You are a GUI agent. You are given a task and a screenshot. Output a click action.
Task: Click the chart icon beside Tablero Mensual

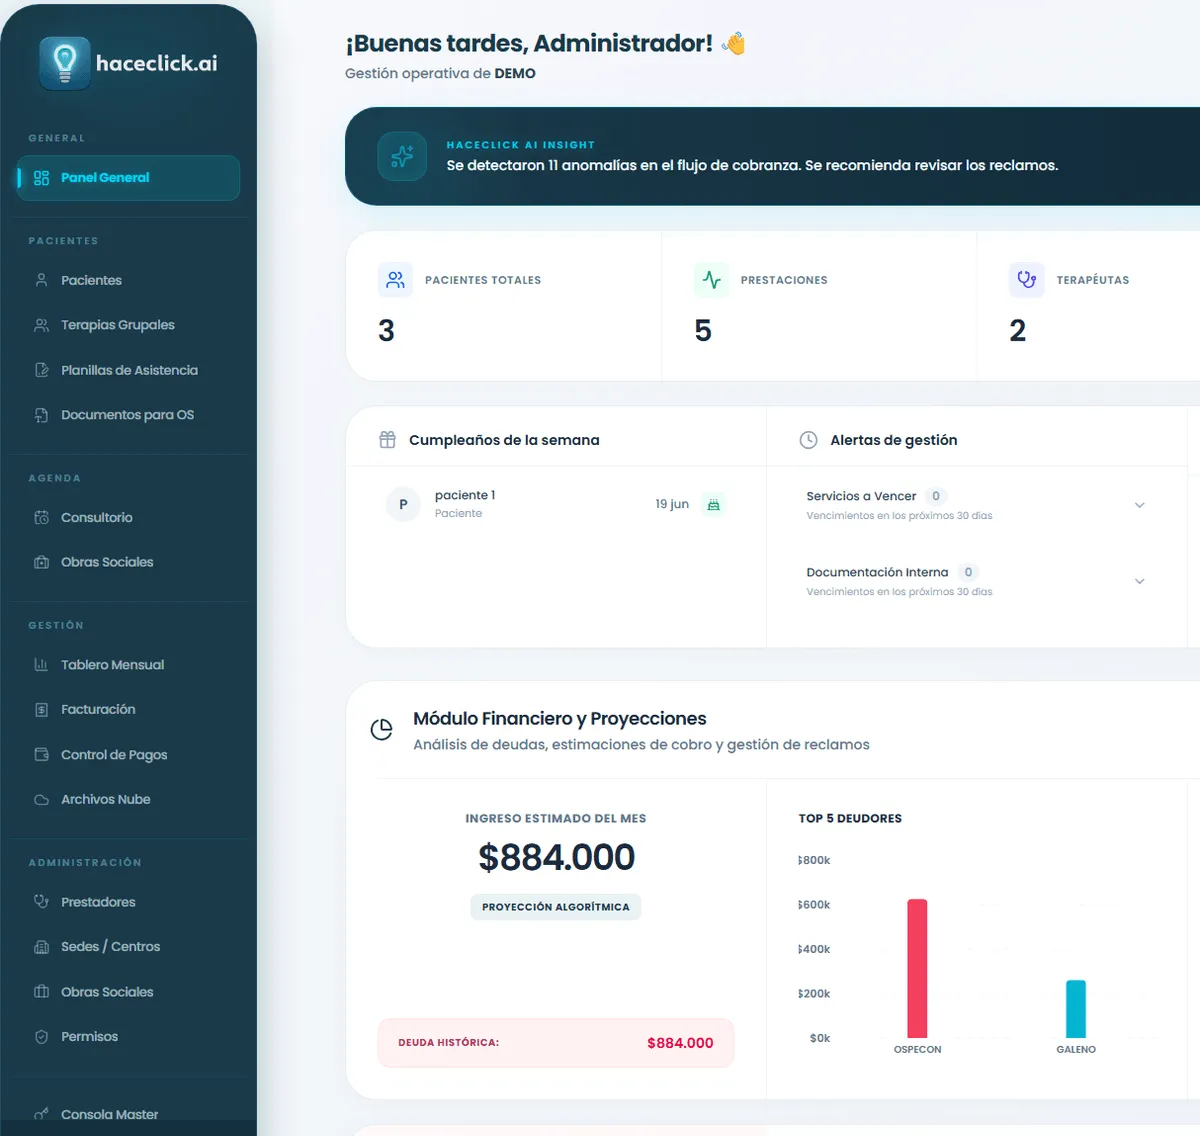click(x=41, y=664)
